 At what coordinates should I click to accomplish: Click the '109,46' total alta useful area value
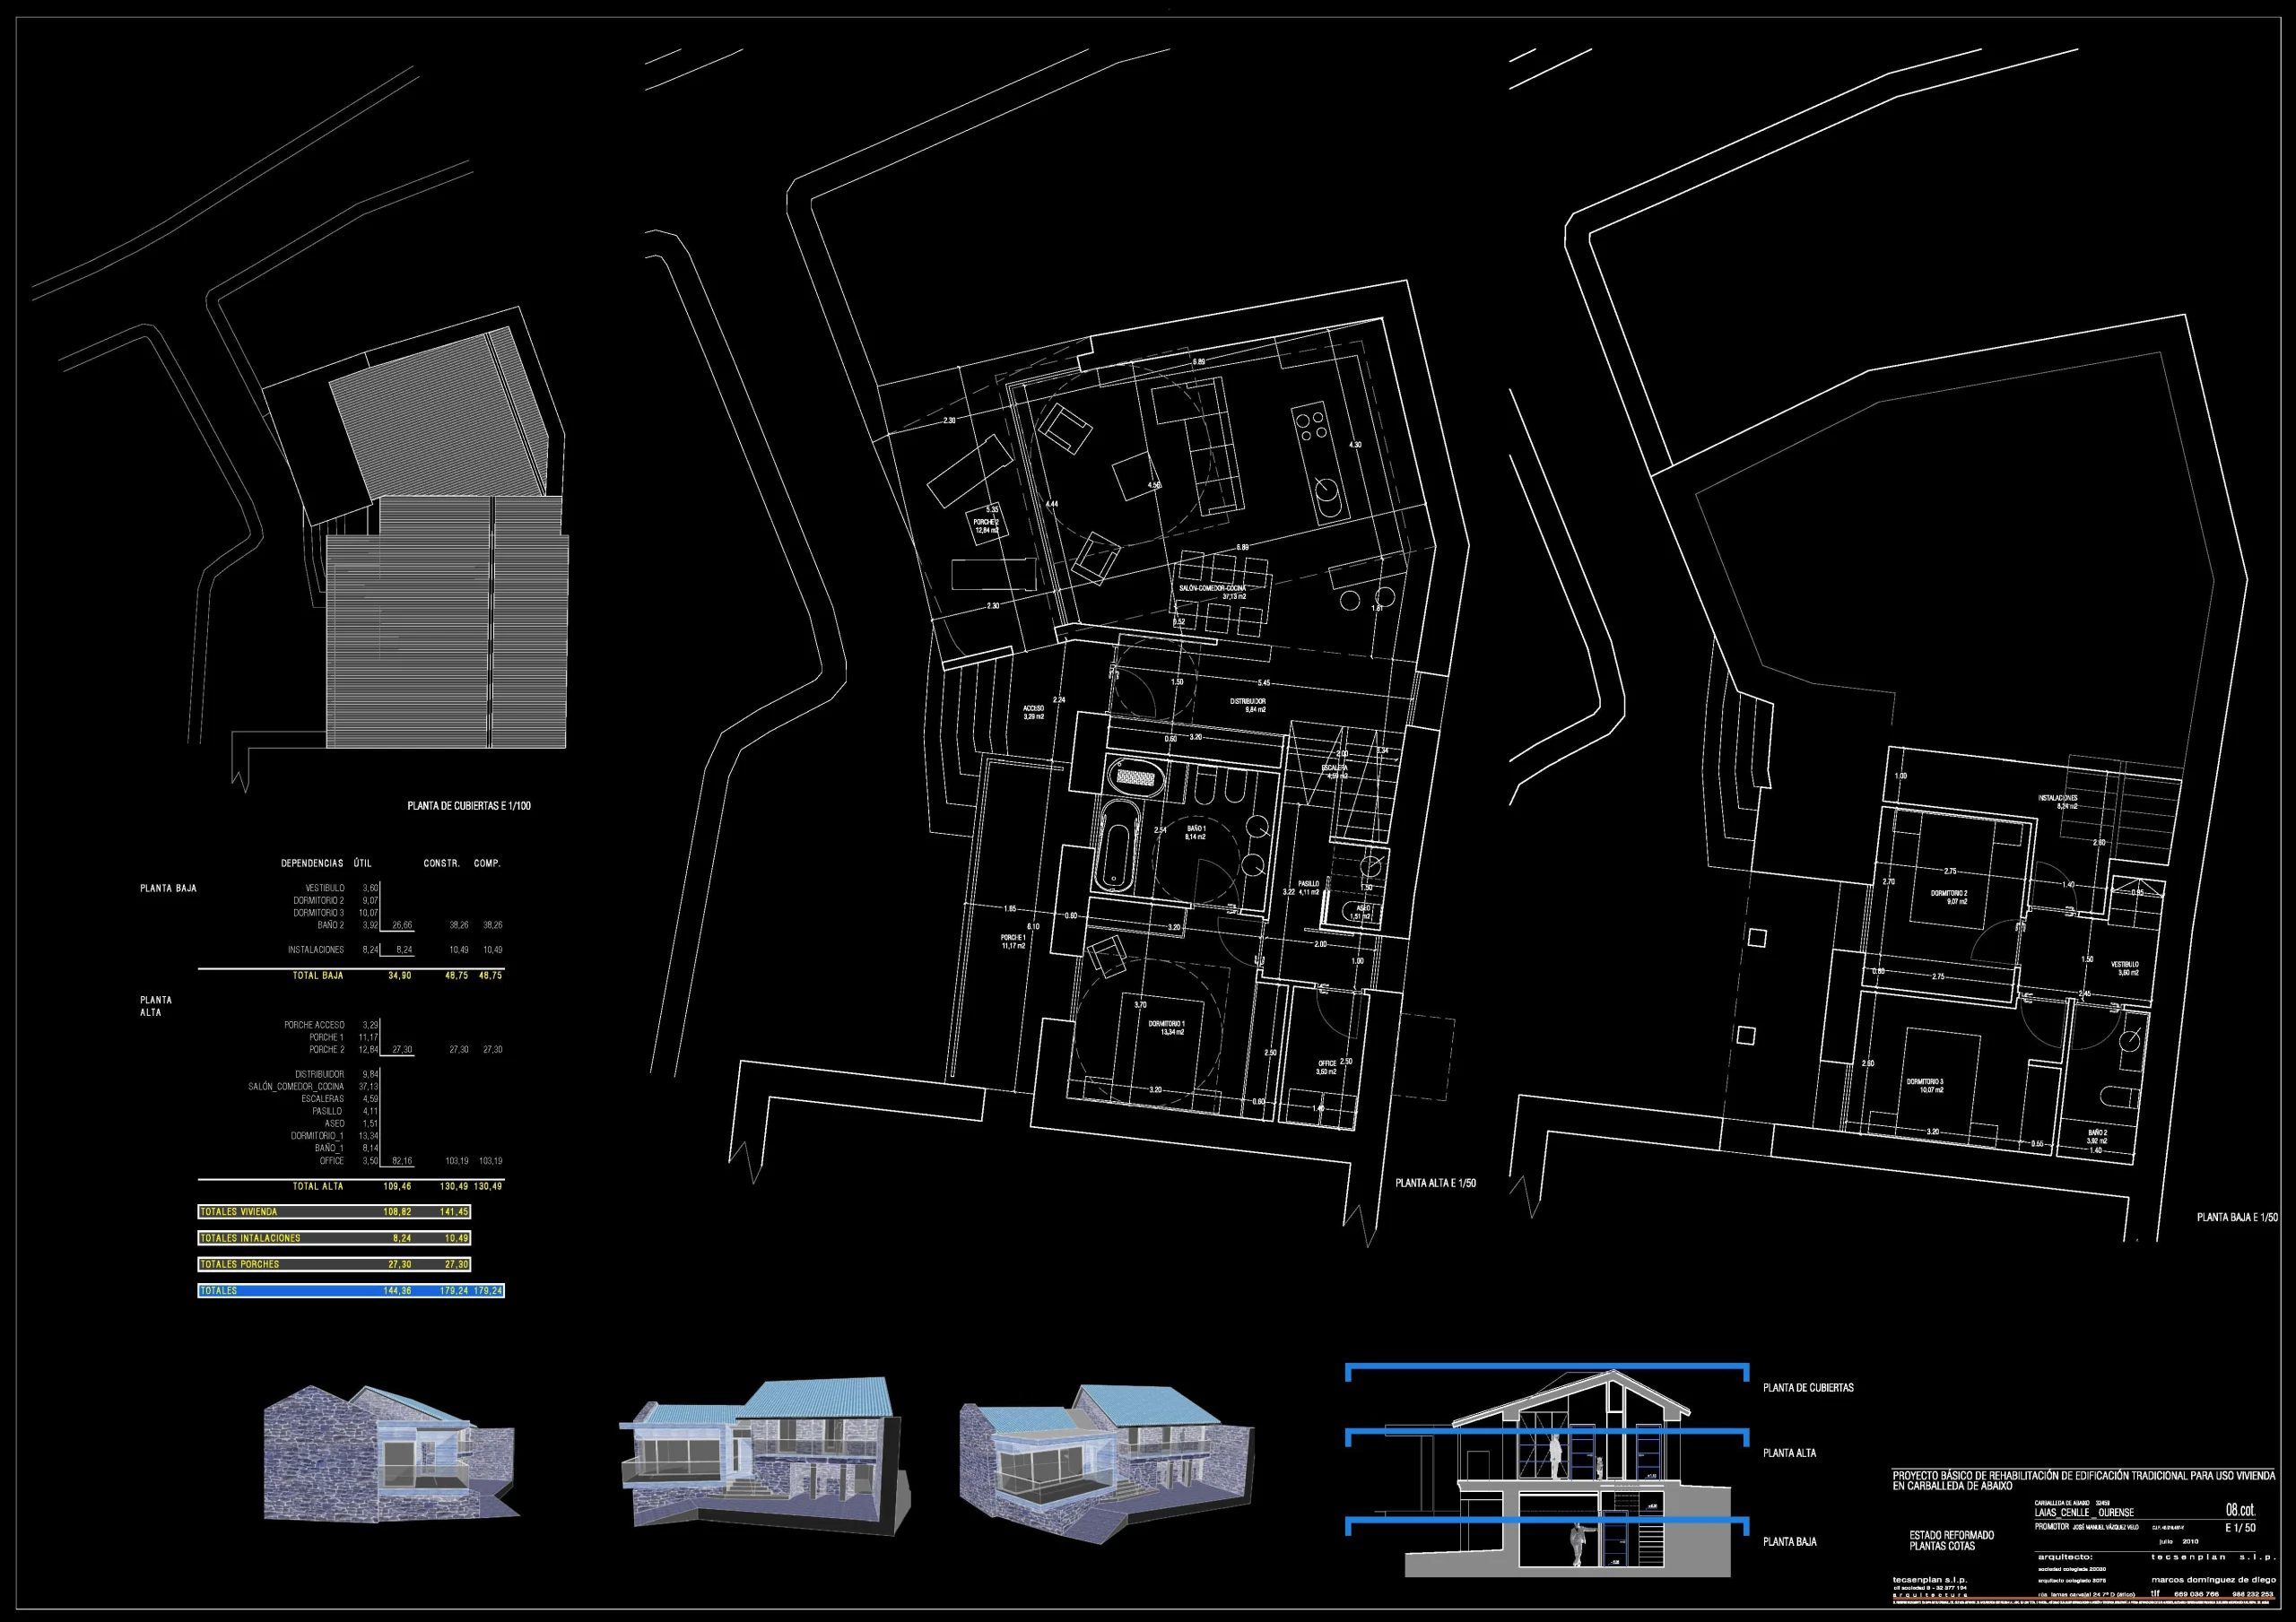tap(397, 1186)
